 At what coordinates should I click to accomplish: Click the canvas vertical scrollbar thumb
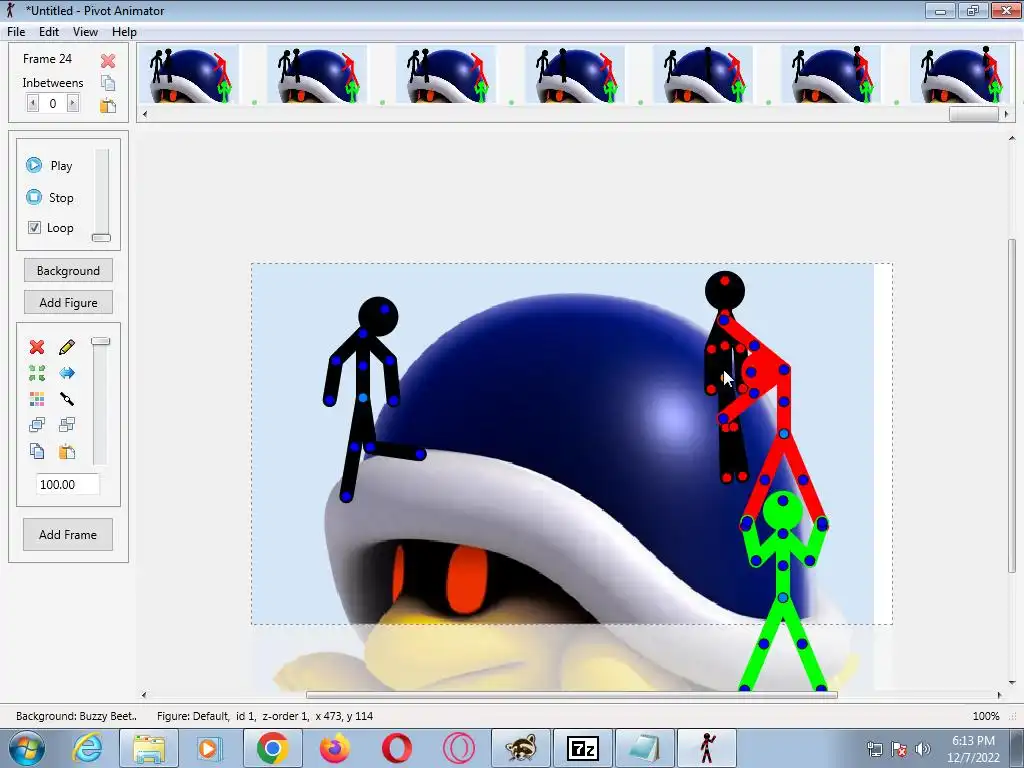1012,405
